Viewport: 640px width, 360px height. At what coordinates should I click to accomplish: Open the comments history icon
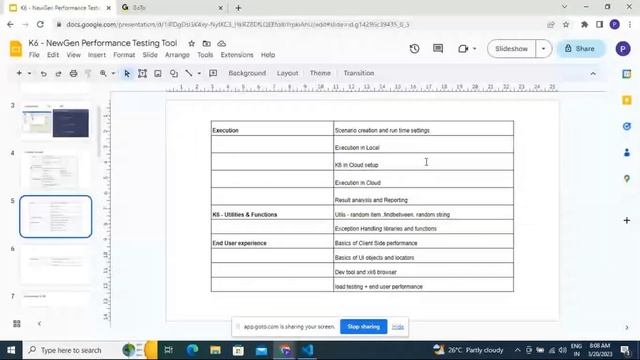click(x=438, y=49)
